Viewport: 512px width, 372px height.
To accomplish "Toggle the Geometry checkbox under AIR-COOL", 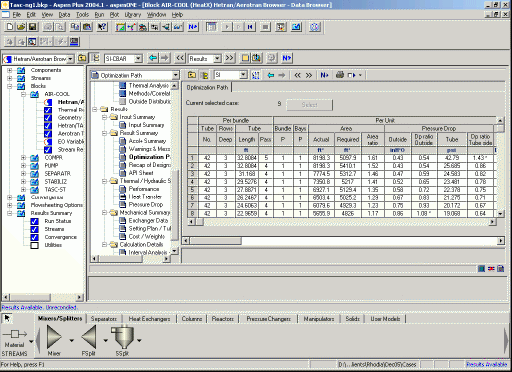I will pyautogui.click(x=48, y=118).
